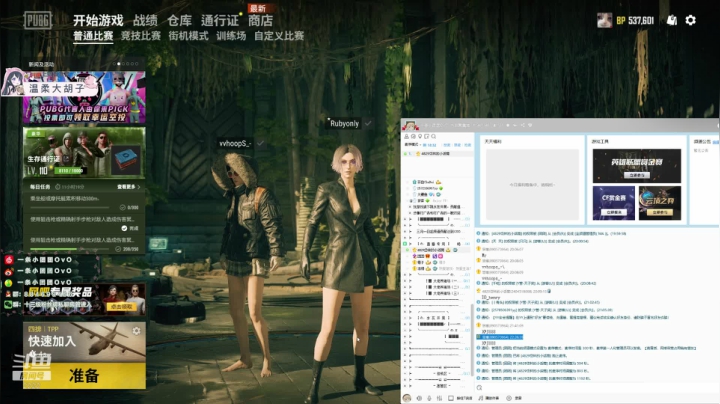Viewport: 720px width, 404px height.
Task: Select 街机模式 sub-tab
Action: pyautogui.click(x=188, y=36)
